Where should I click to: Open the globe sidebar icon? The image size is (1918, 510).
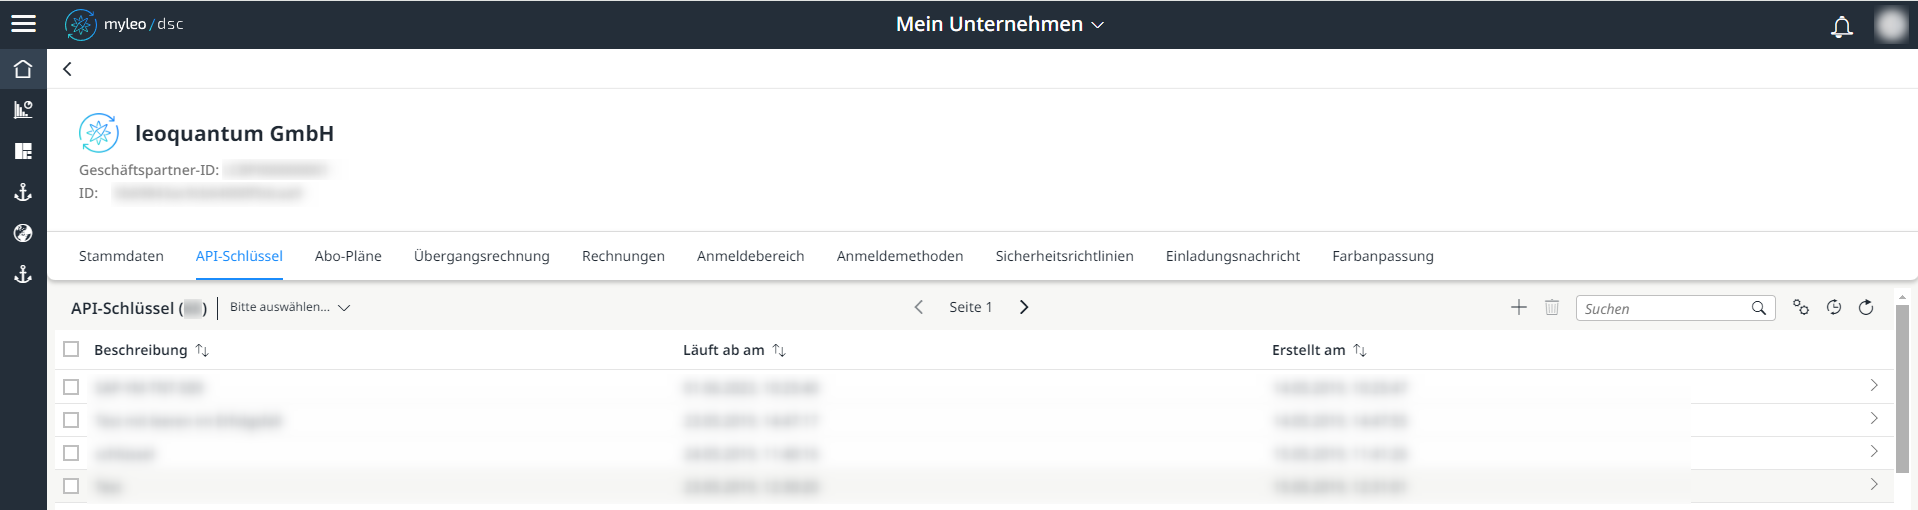(23, 233)
